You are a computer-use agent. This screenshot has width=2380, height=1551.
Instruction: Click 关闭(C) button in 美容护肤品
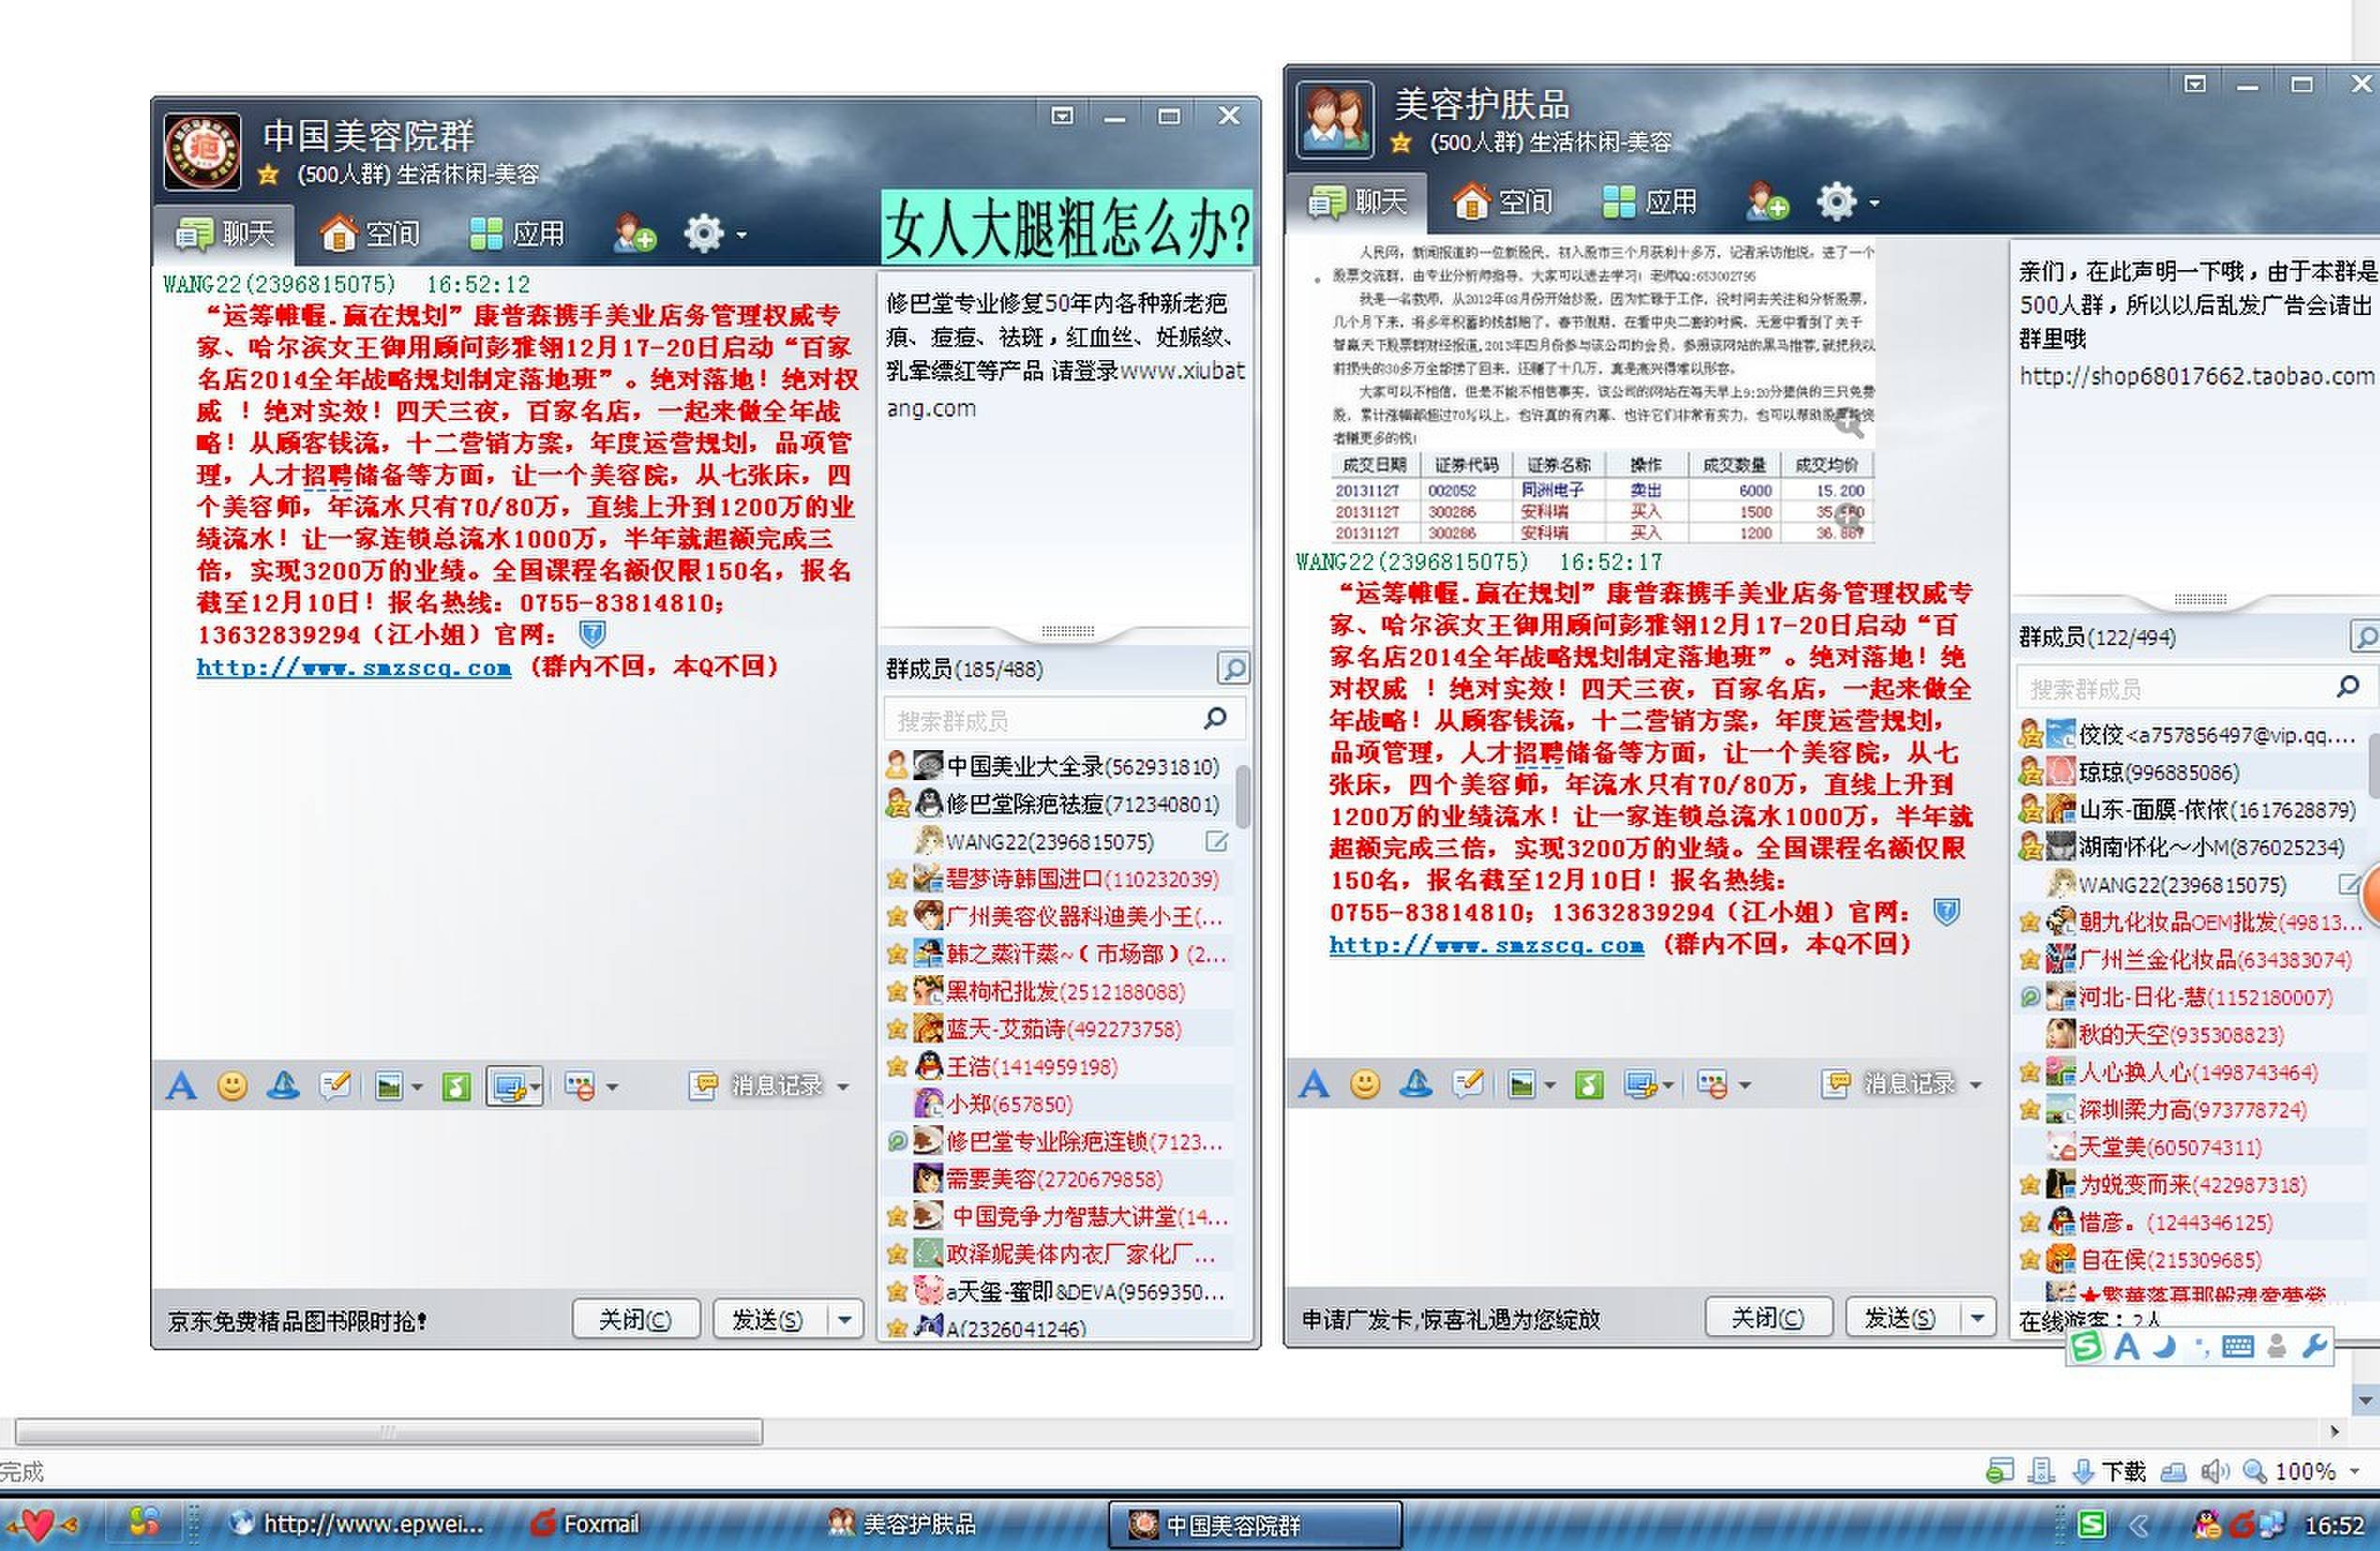click(1768, 1318)
